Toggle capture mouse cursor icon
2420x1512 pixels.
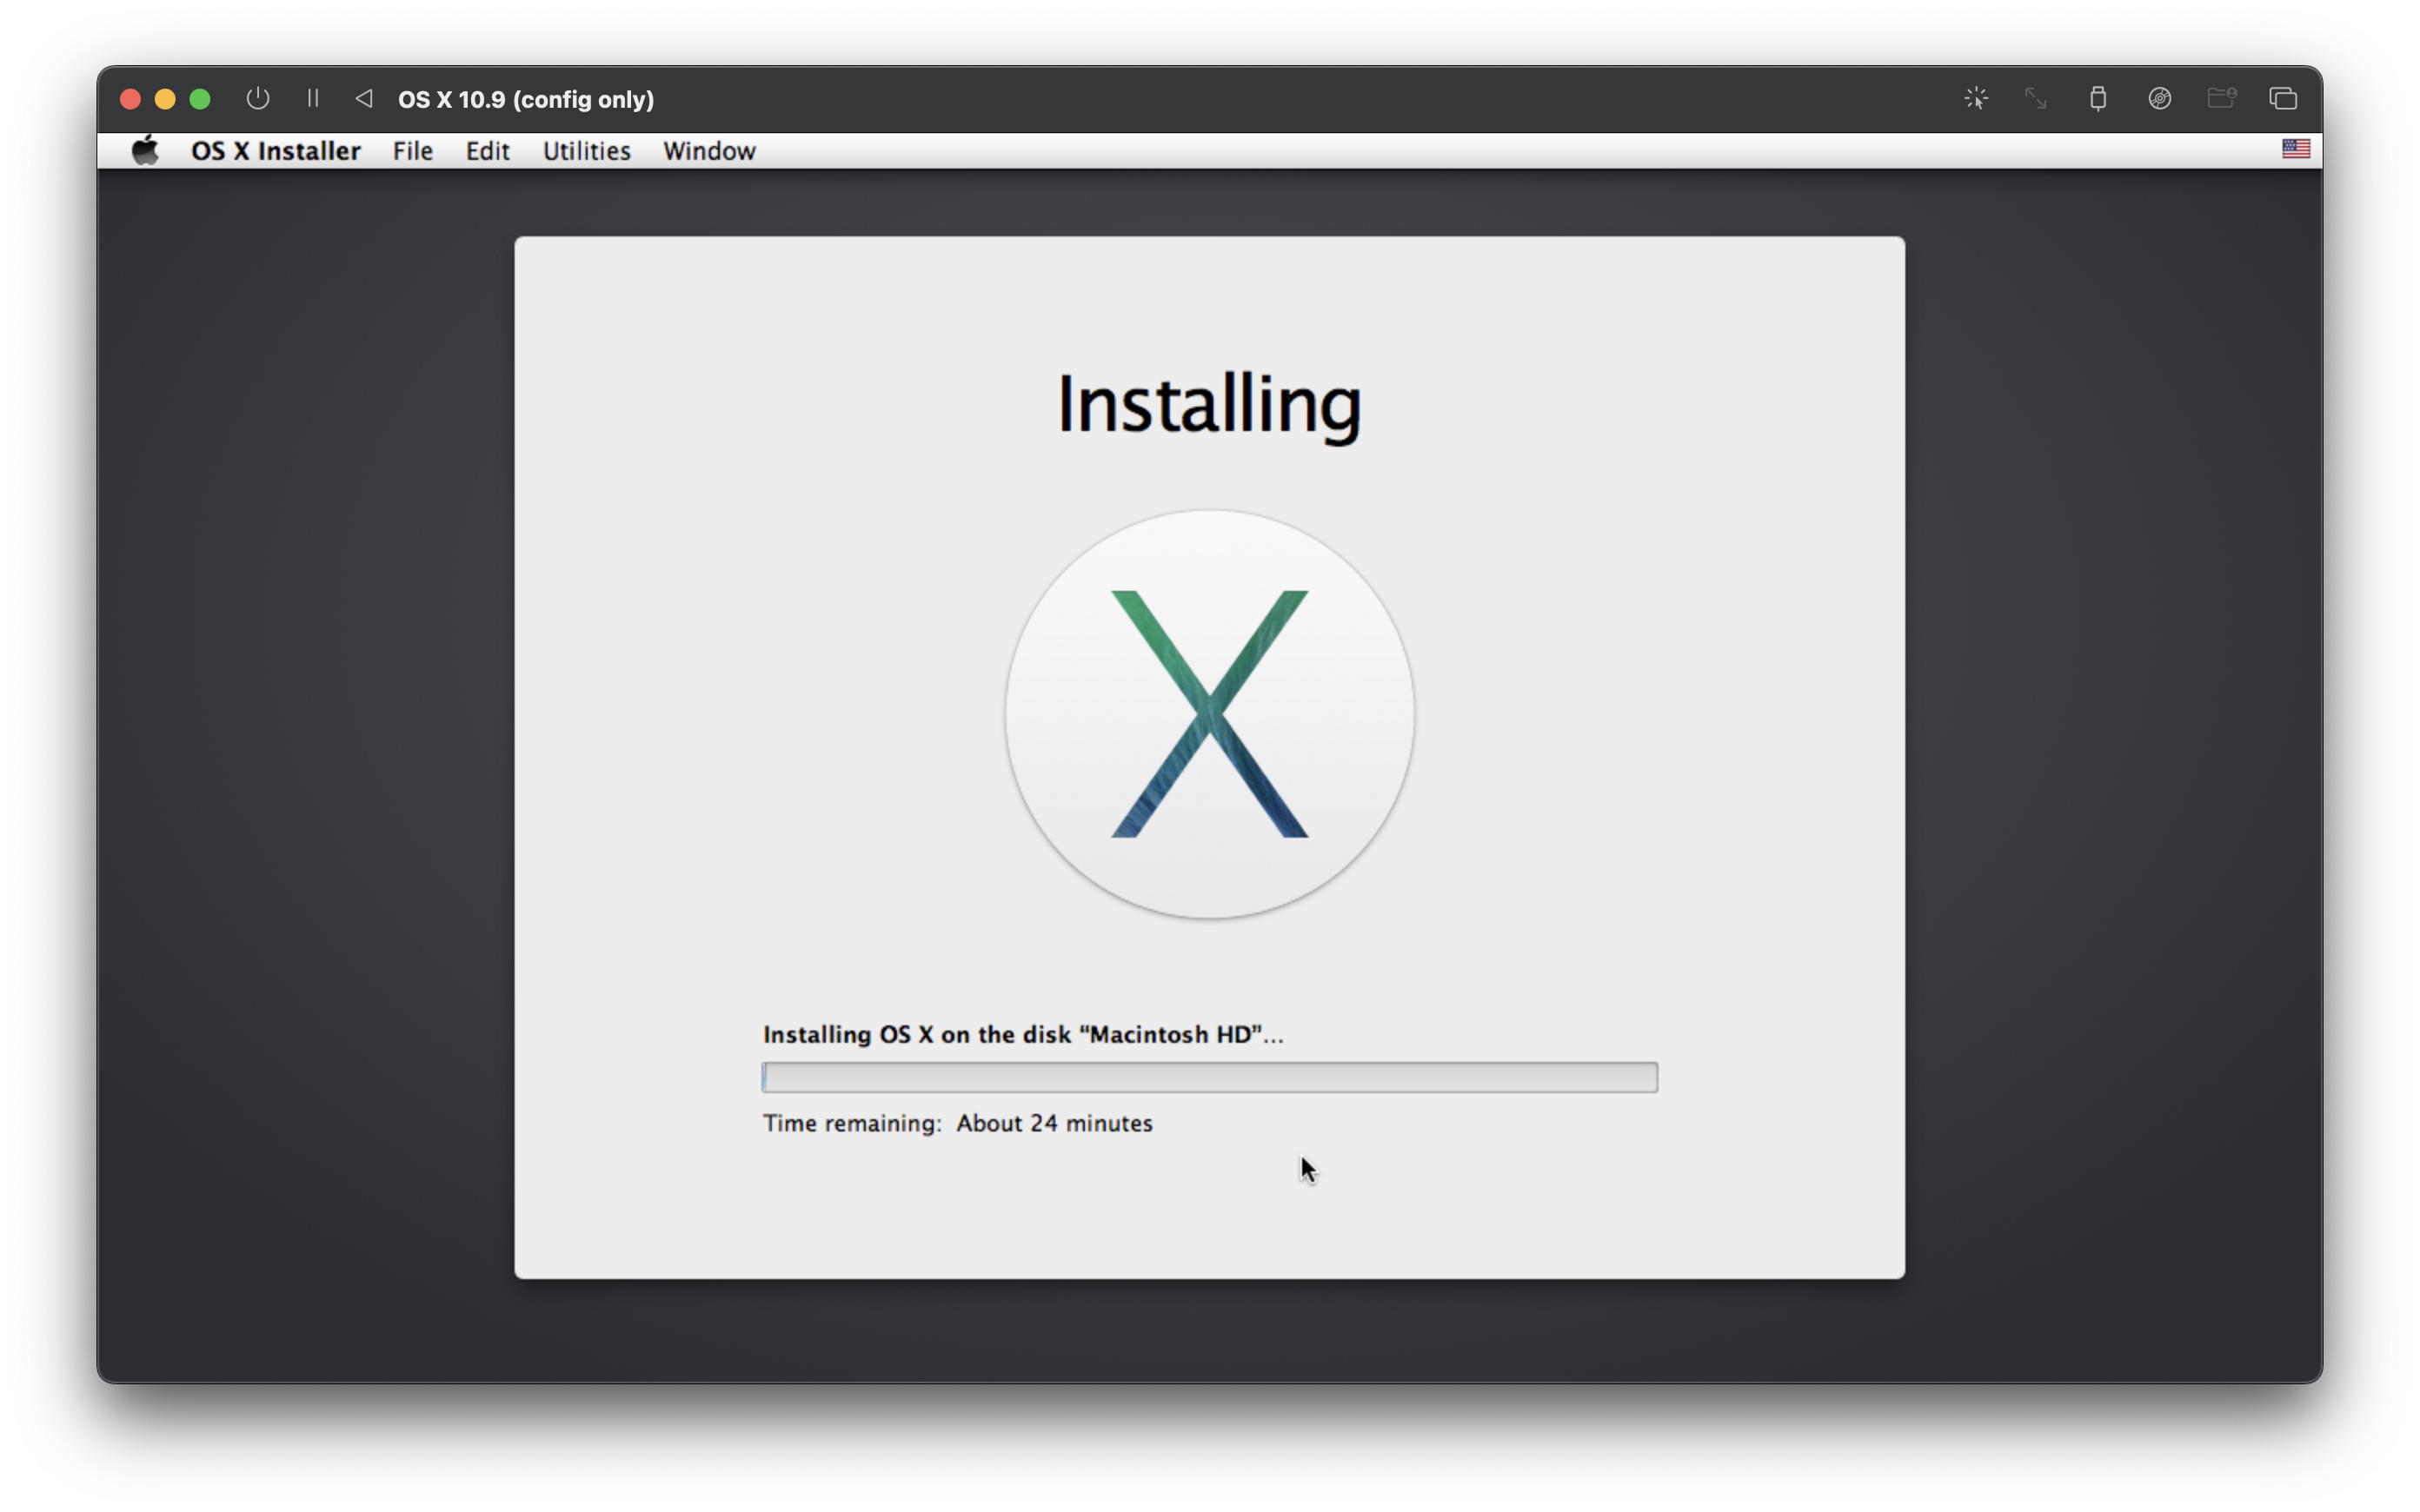[x=1975, y=98]
